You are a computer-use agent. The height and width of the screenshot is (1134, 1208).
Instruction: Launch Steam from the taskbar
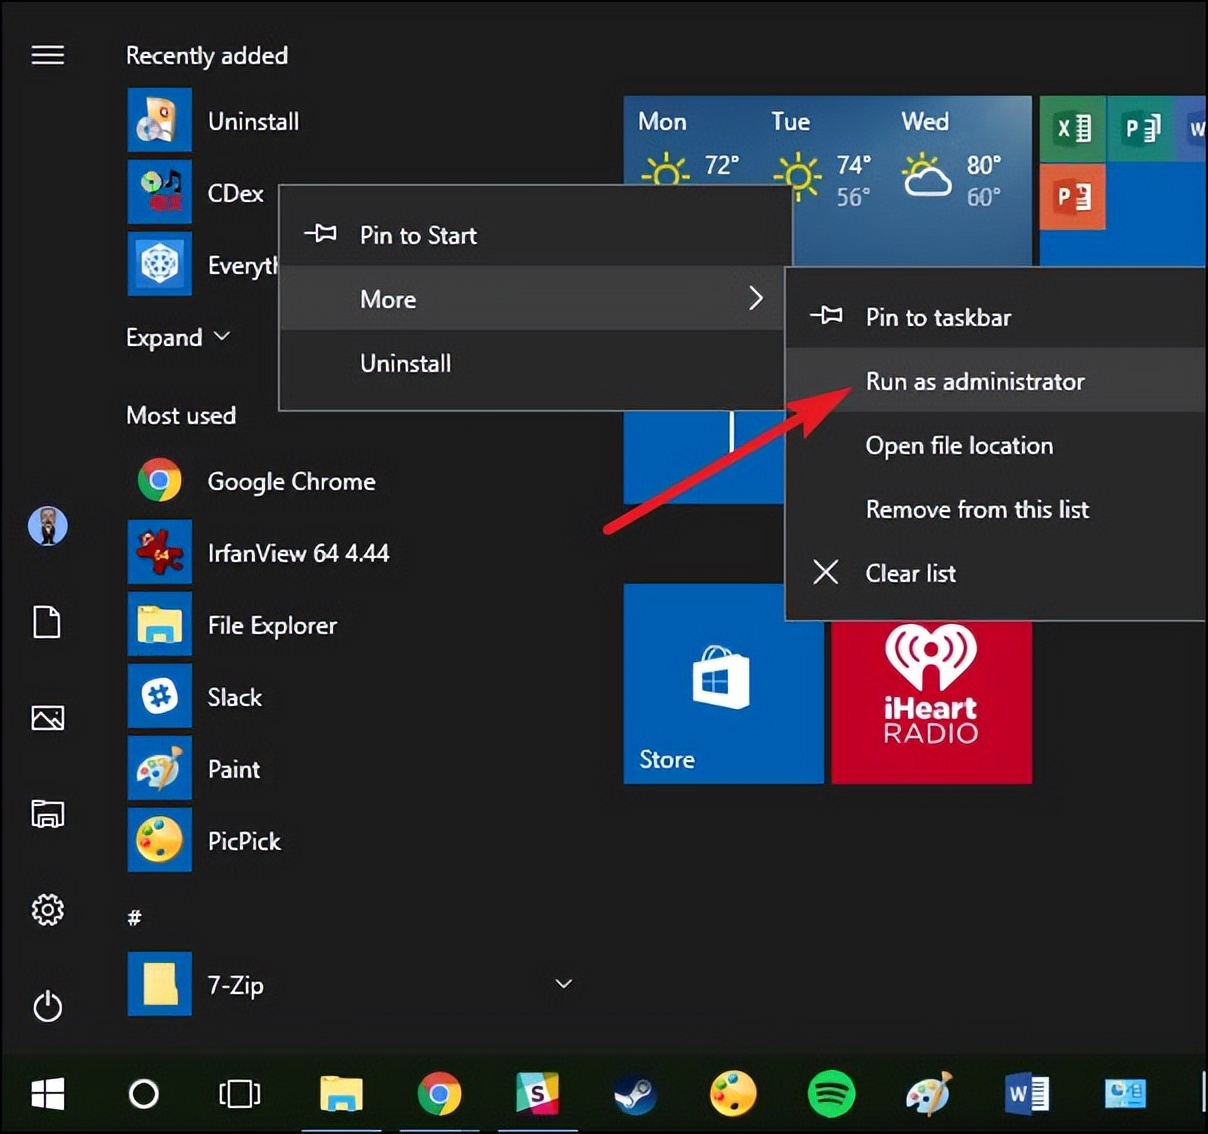[x=636, y=1095]
